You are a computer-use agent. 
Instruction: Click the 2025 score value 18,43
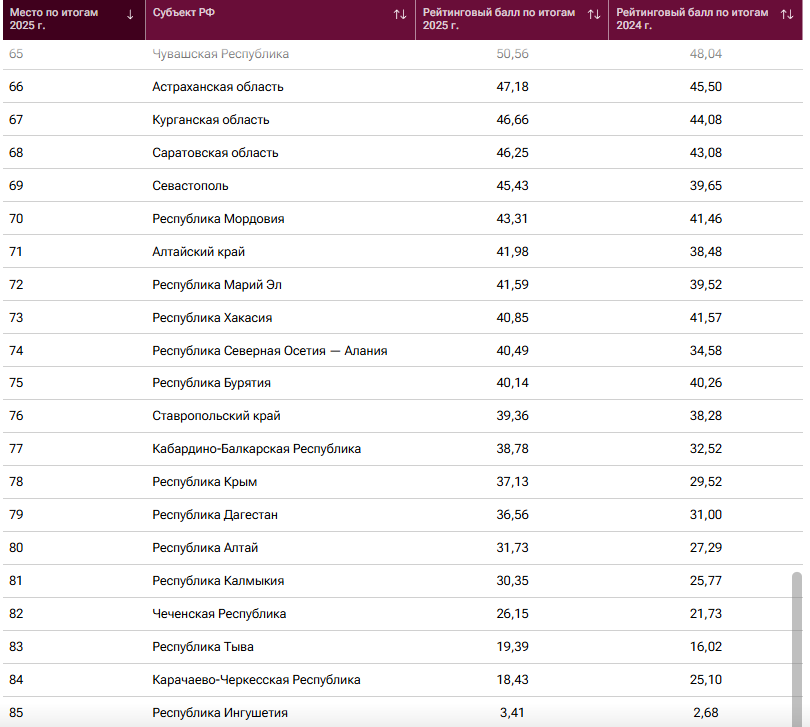point(512,681)
